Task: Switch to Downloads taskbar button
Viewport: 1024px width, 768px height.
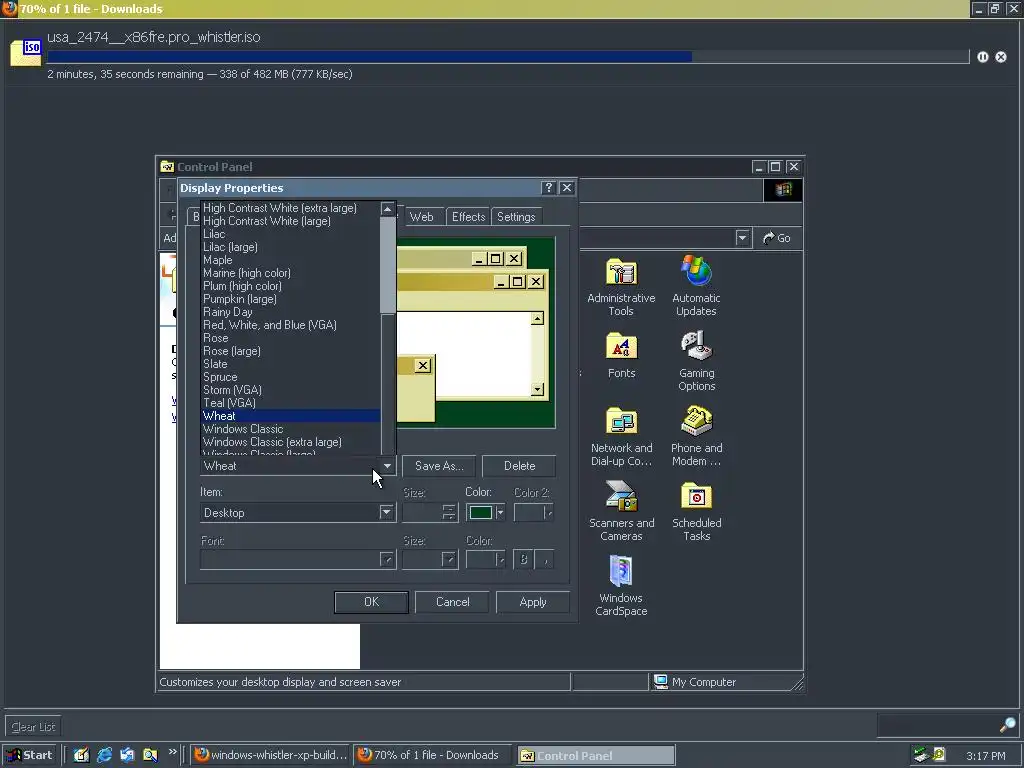Action: point(433,755)
